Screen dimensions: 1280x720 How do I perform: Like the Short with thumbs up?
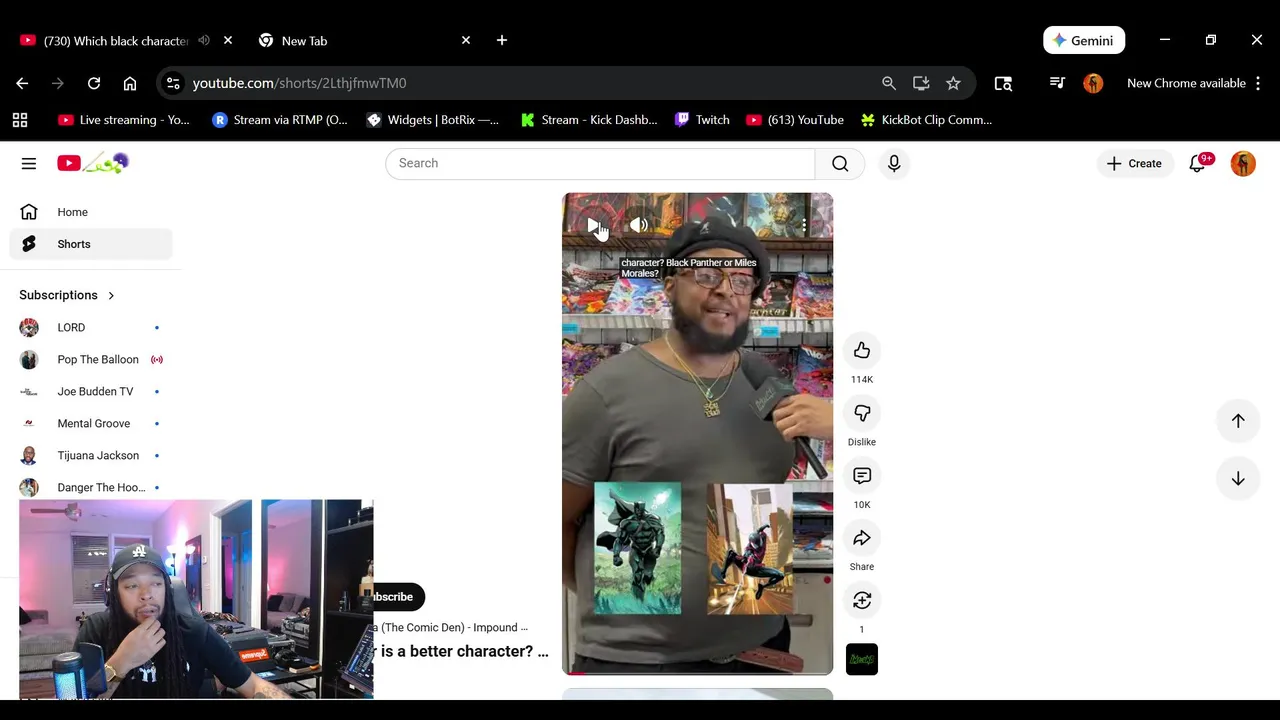(862, 350)
